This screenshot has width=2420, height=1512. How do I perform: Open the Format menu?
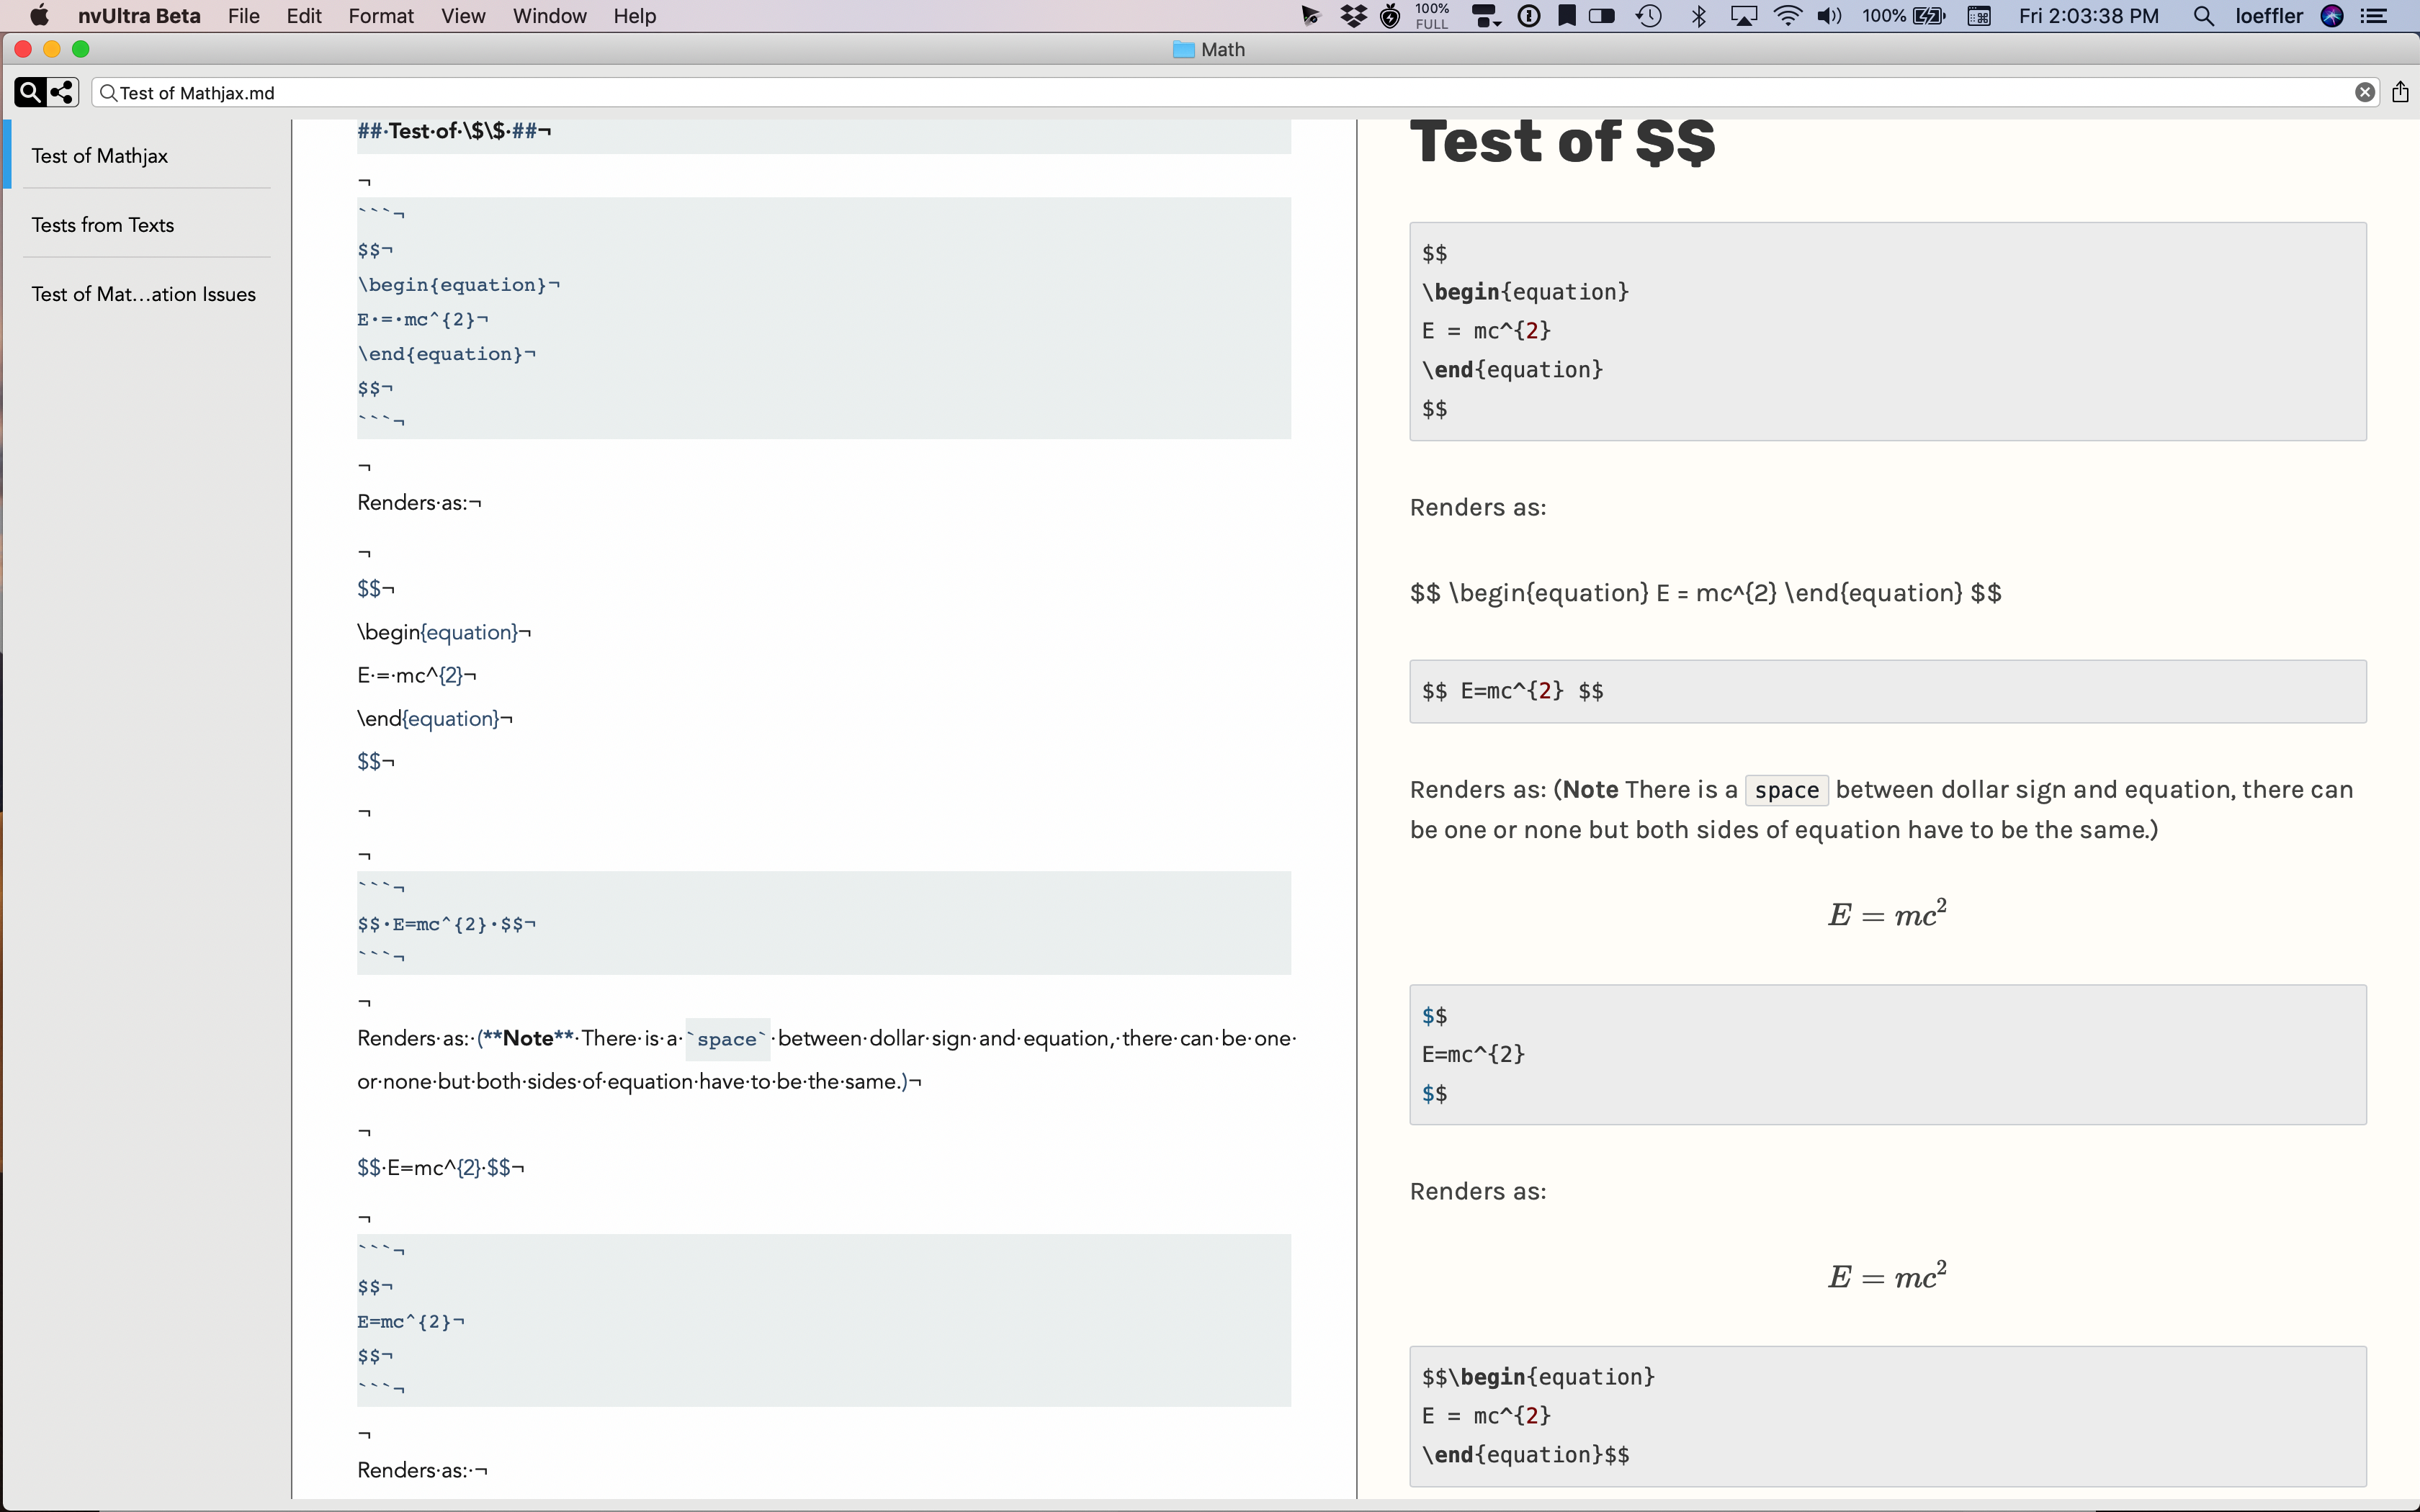pos(380,16)
